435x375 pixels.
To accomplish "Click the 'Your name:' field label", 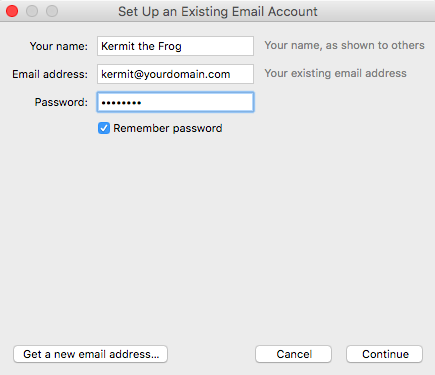I will (59, 46).
